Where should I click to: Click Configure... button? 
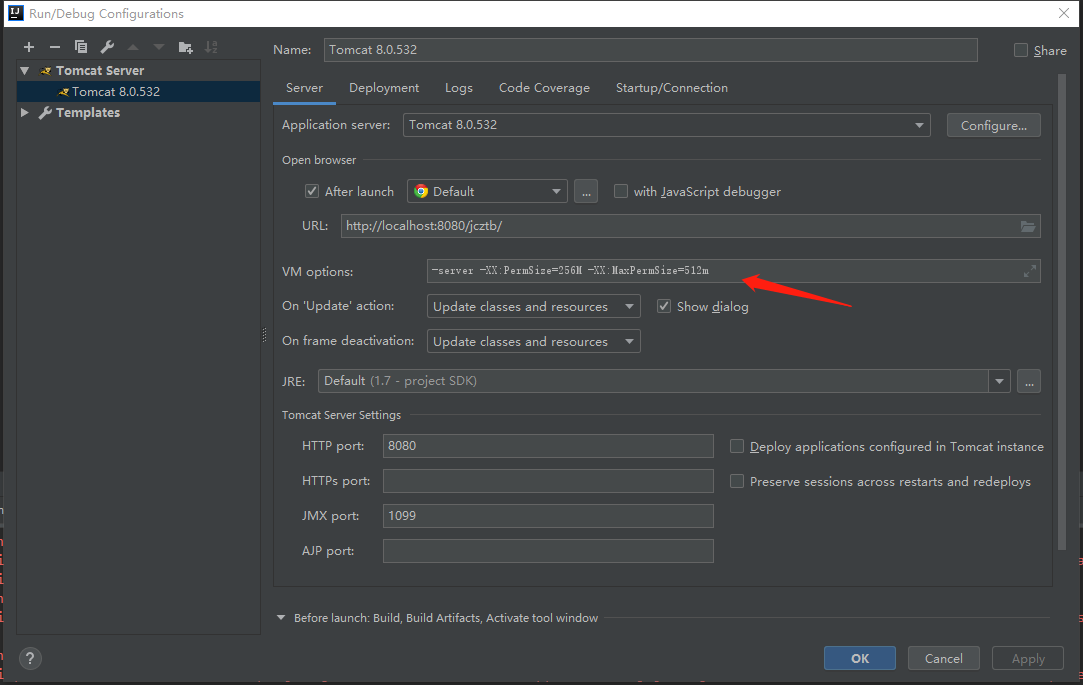pyautogui.click(x=993, y=125)
